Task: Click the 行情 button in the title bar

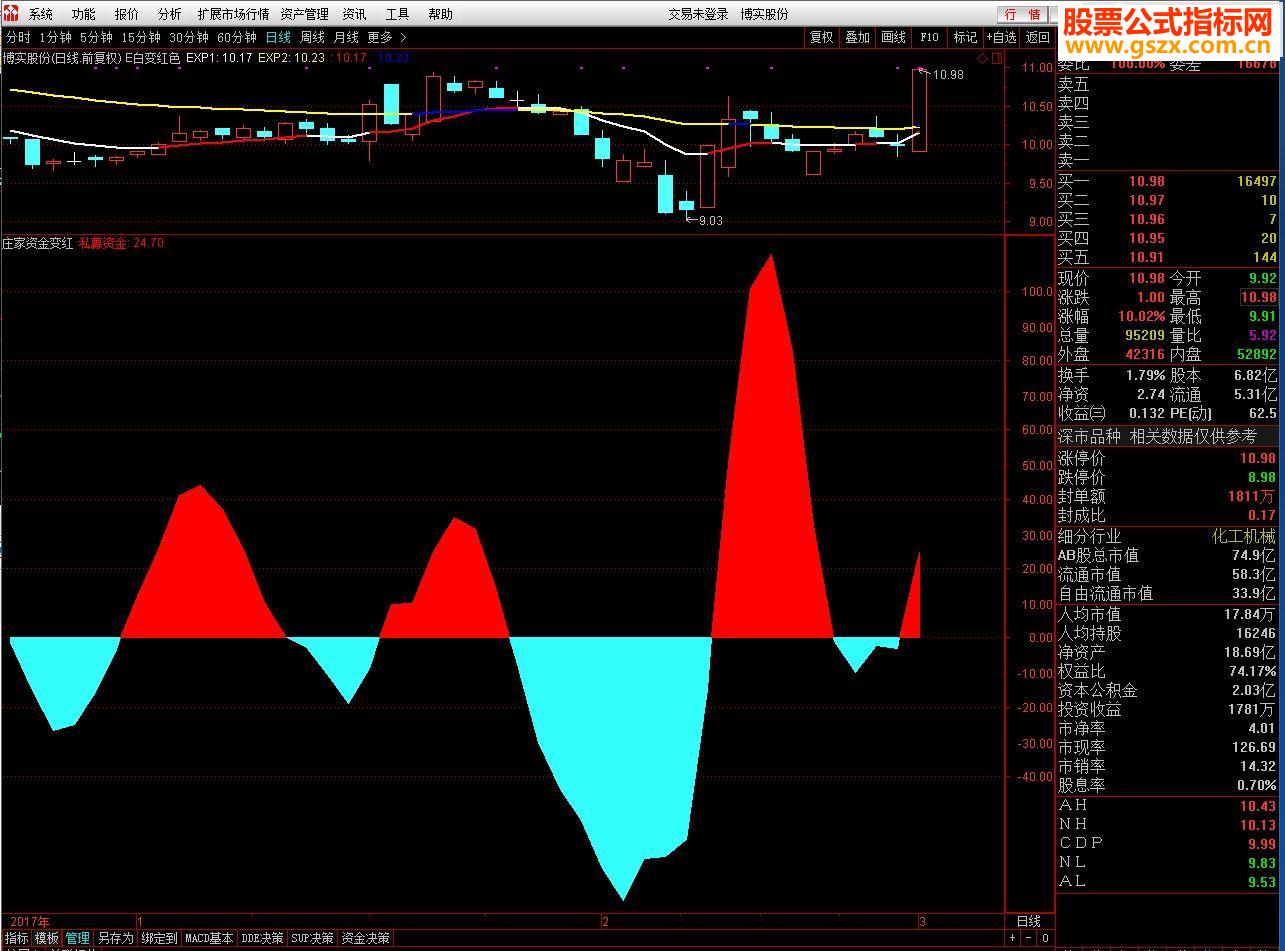Action: (1022, 14)
